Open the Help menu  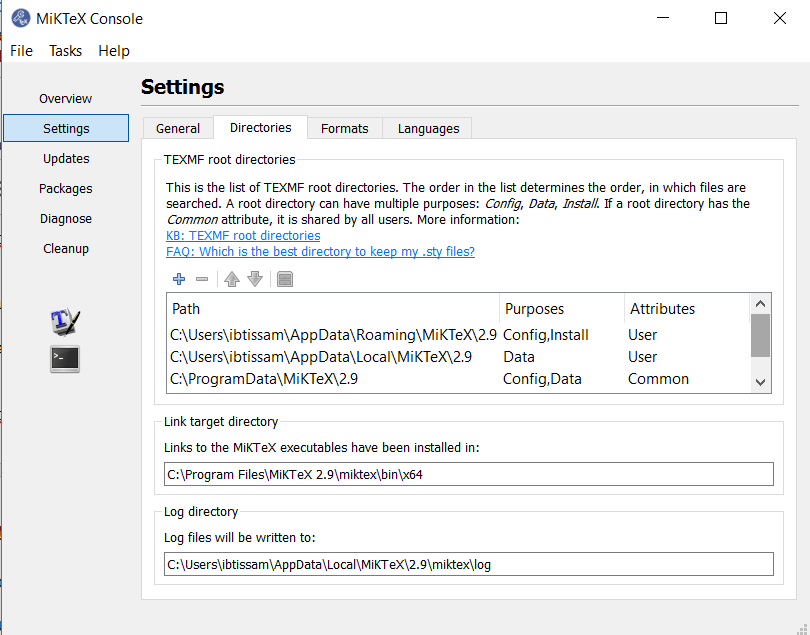click(x=114, y=51)
